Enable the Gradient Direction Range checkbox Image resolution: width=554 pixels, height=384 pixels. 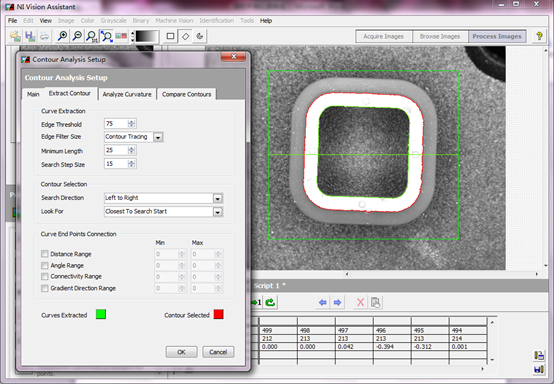45,288
